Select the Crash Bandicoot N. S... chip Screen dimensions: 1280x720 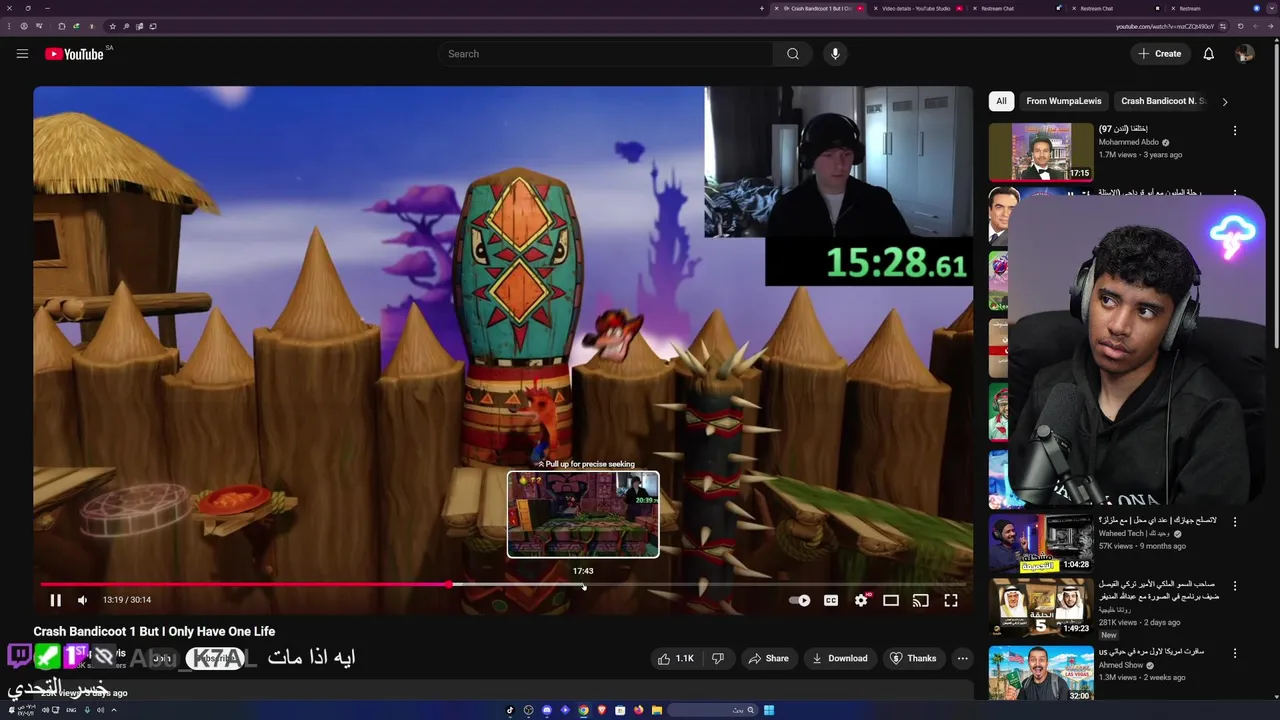pyautogui.click(x=1162, y=101)
